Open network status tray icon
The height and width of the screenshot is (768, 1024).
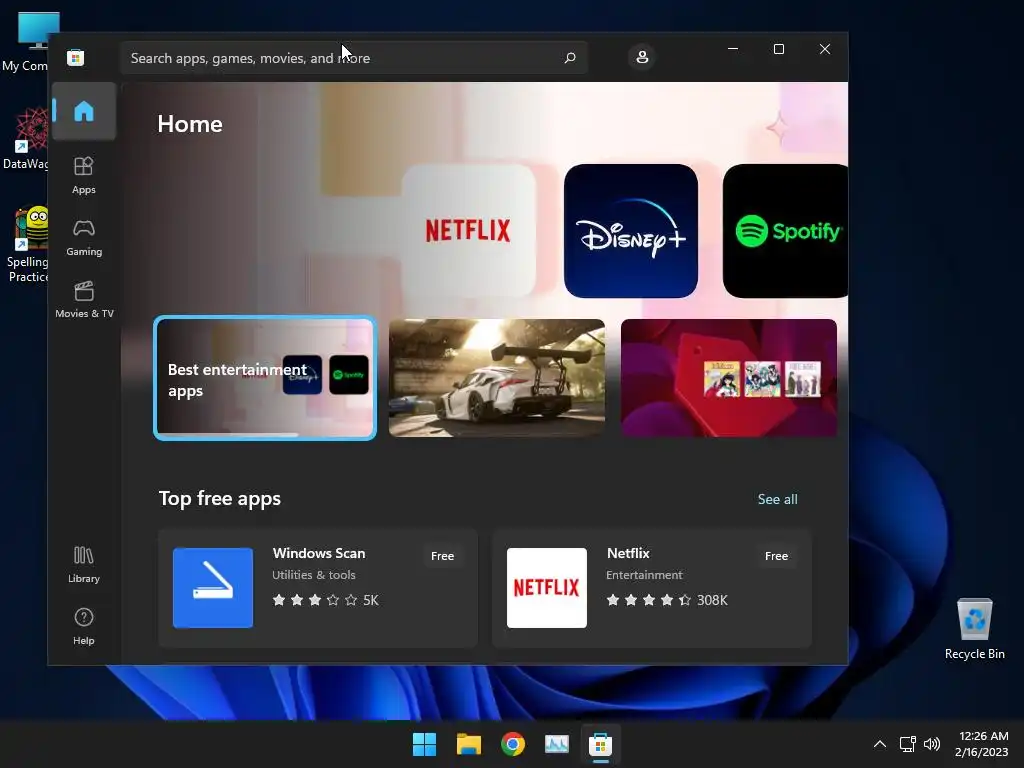[x=907, y=744]
